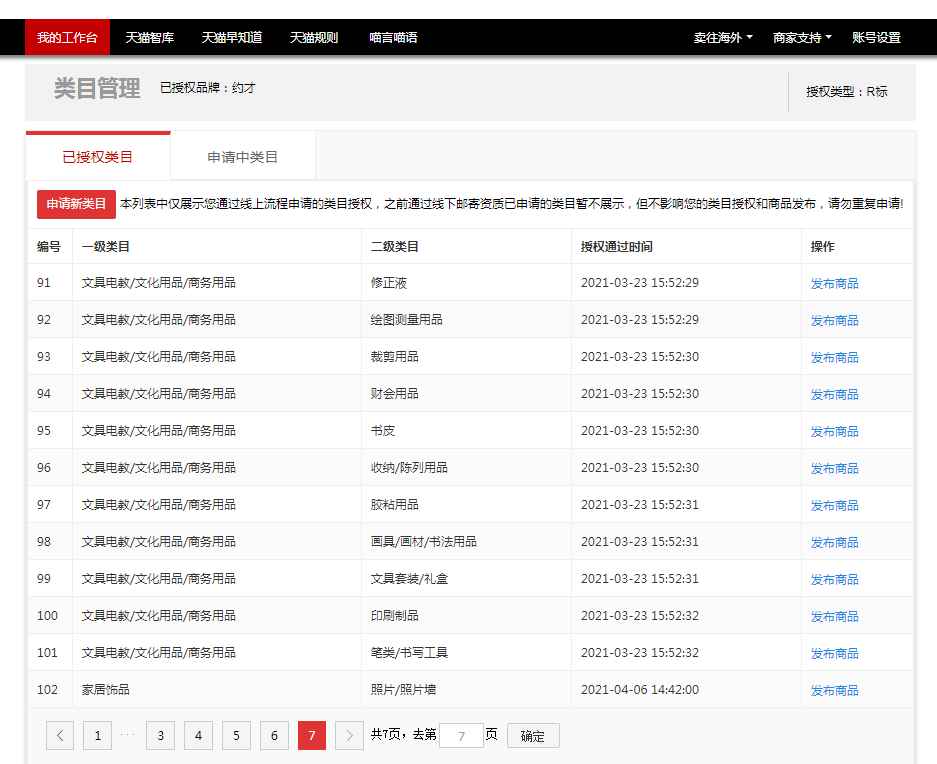Expand the 商家支持 dropdown menu
Screen dimensions: 937x764
click(x=802, y=38)
